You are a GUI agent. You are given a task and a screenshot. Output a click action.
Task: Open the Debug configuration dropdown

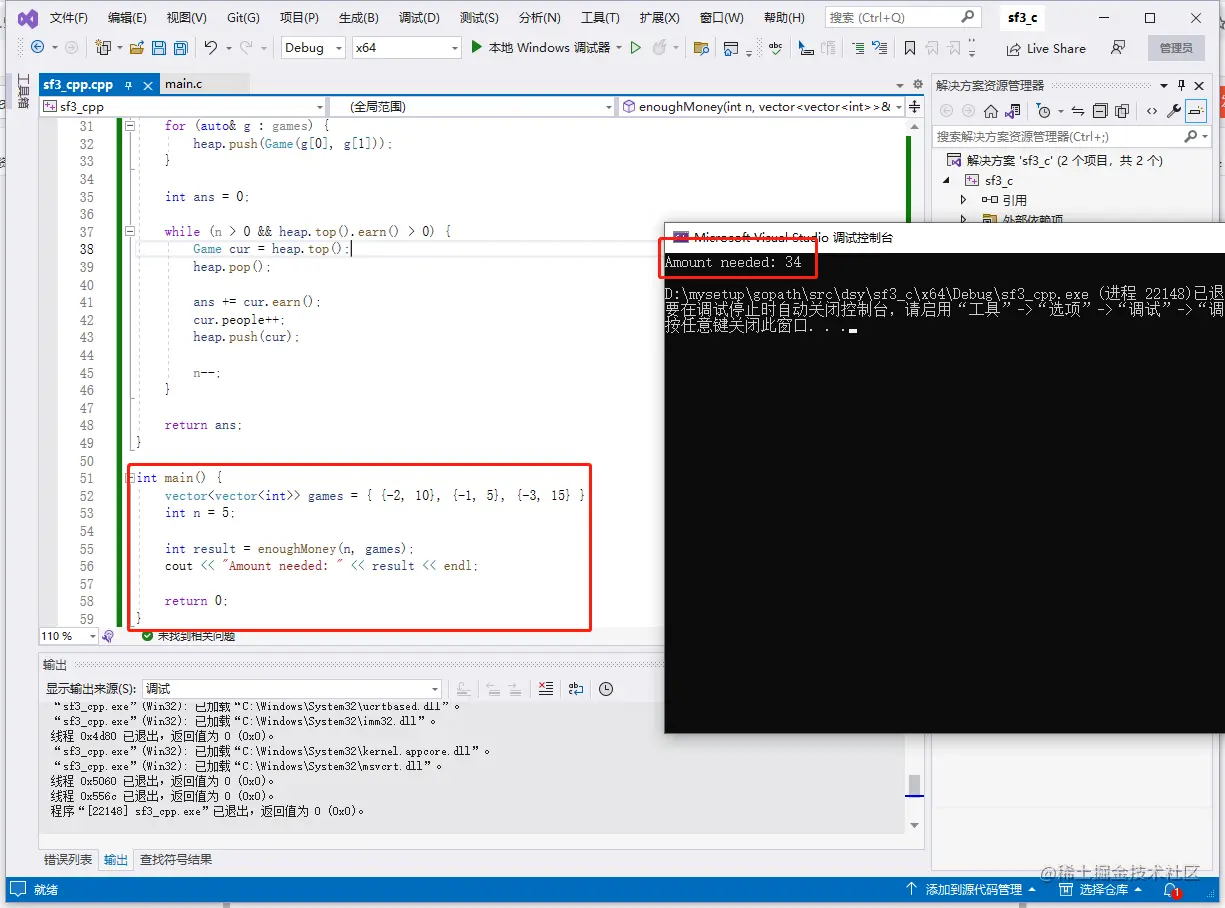(x=313, y=47)
